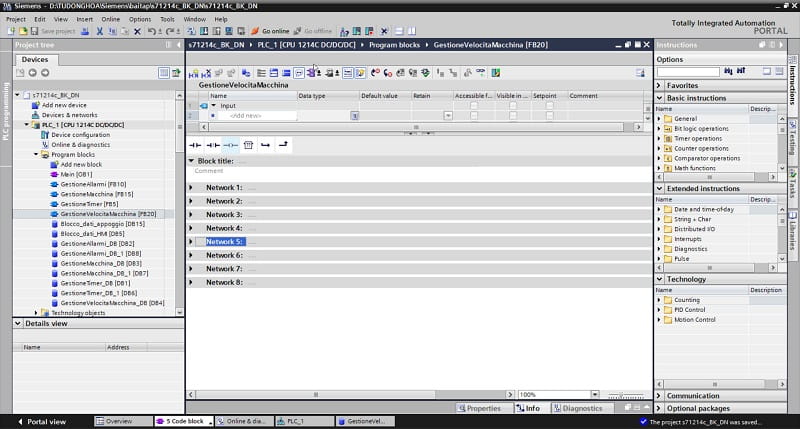Open GestioneAllarmi [FB10] block
This screenshot has width=800, height=429.
click(93, 185)
